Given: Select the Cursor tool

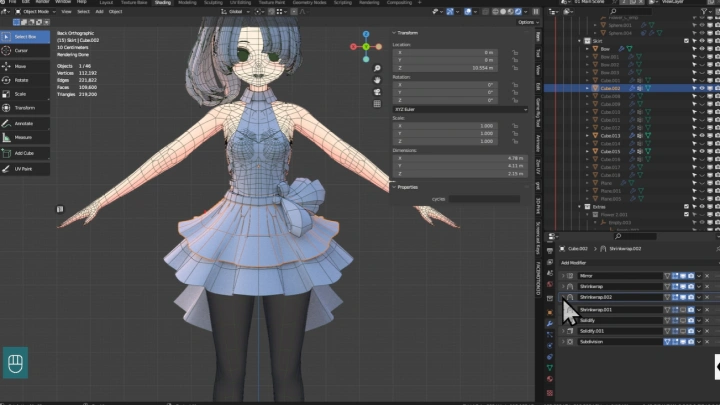Looking at the screenshot, I should (x=22, y=49).
